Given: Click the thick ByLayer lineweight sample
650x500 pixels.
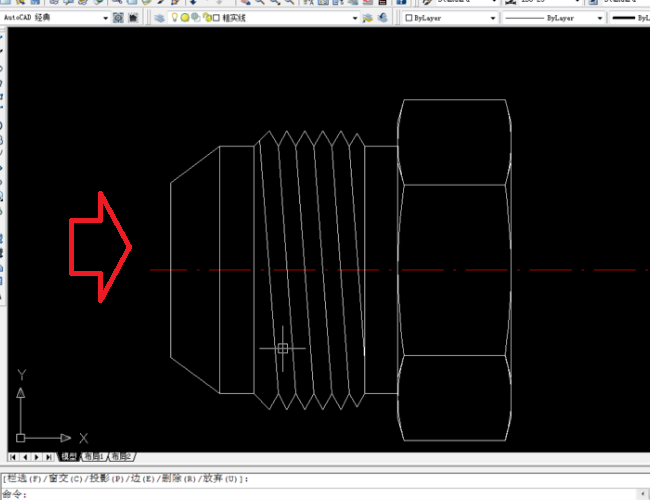Looking at the screenshot, I should 623,18.
